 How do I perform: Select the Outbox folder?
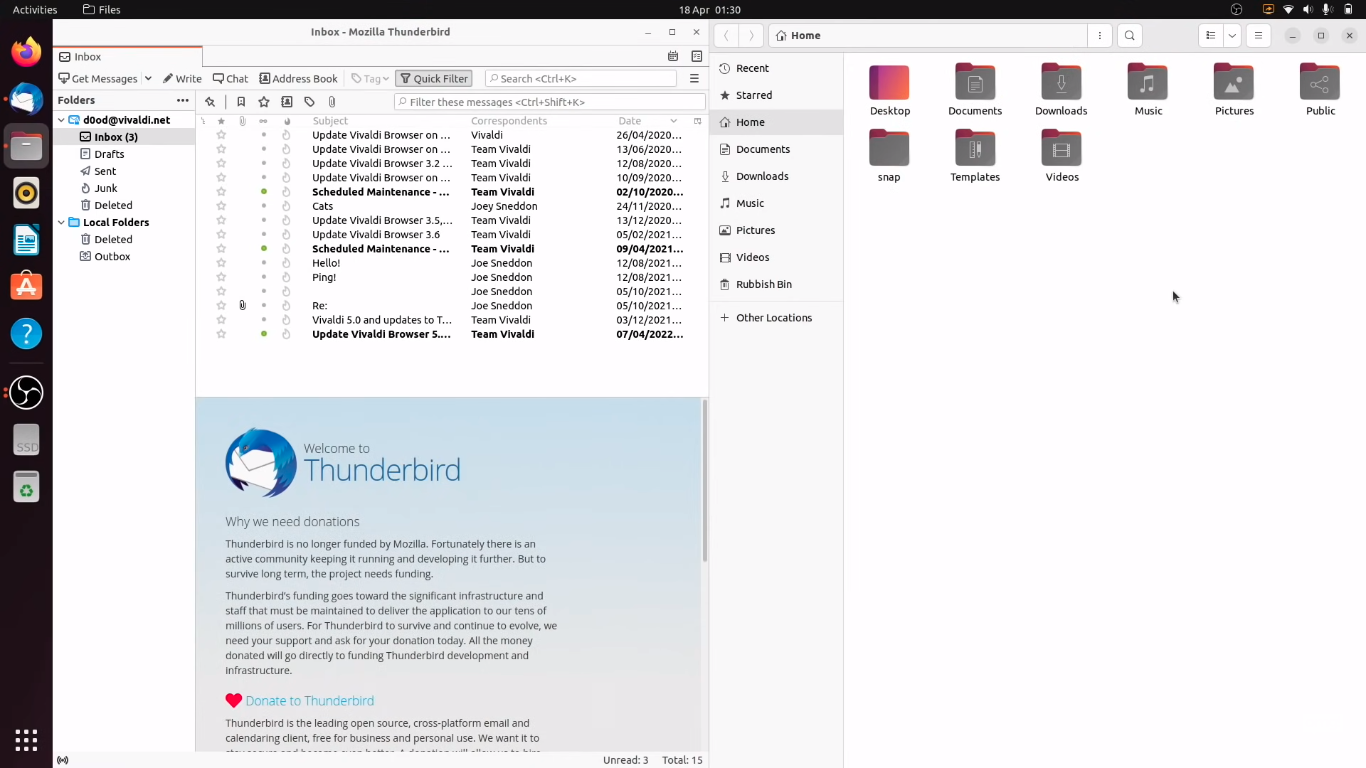tap(112, 256)
